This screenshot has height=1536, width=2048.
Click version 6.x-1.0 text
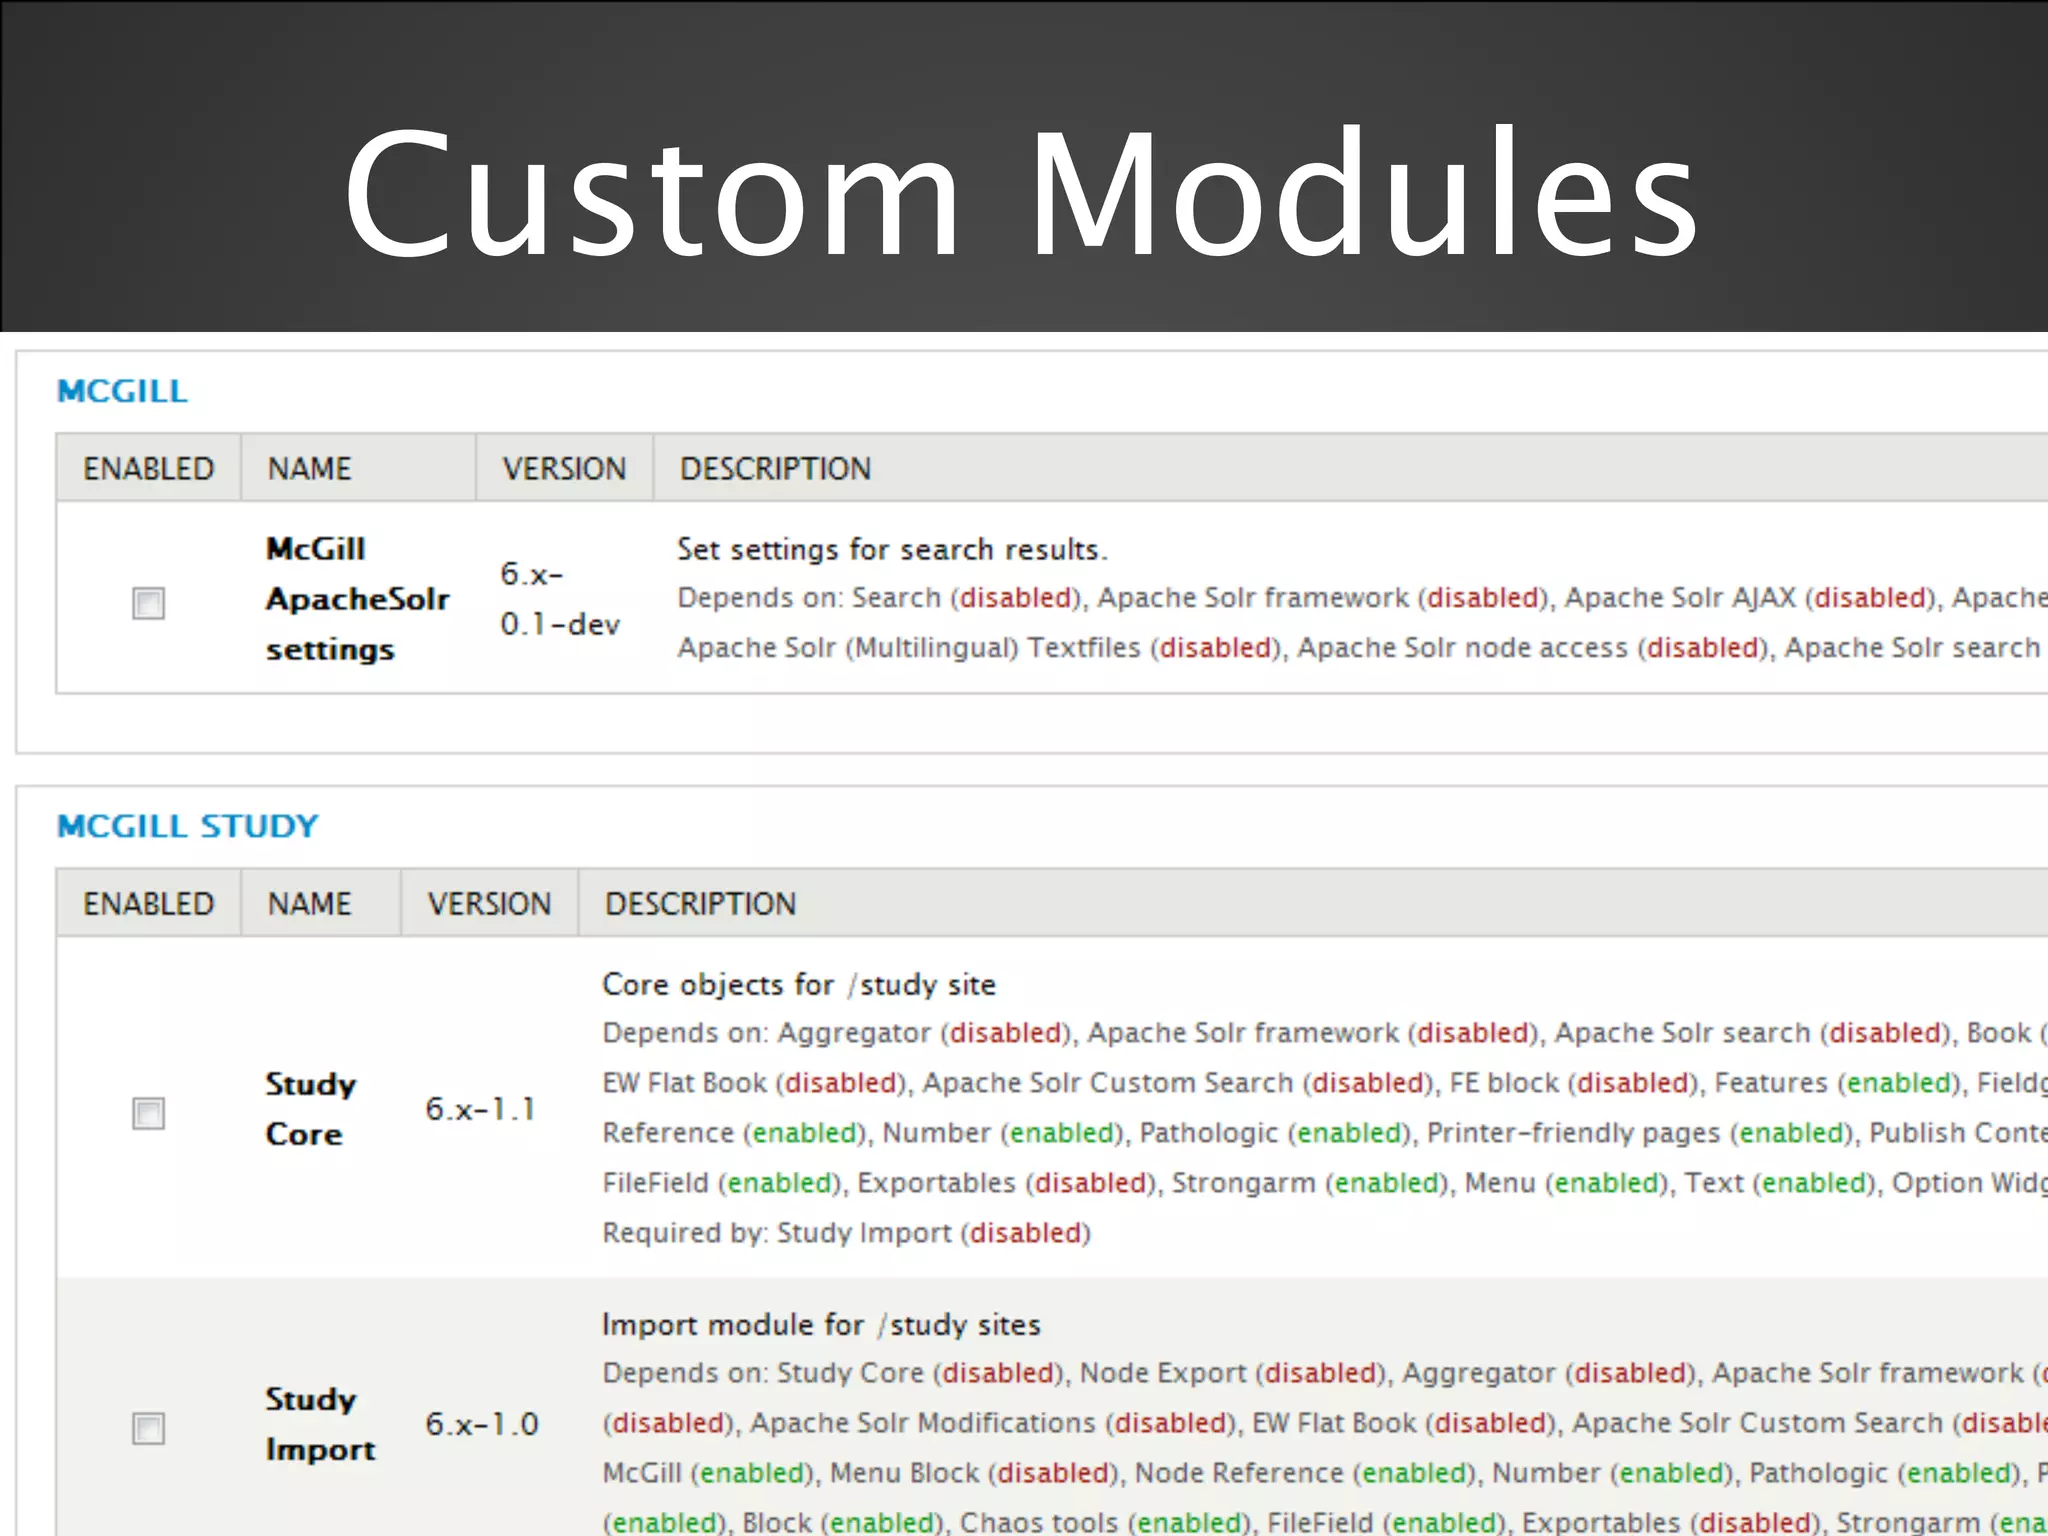pos(482,1424)
